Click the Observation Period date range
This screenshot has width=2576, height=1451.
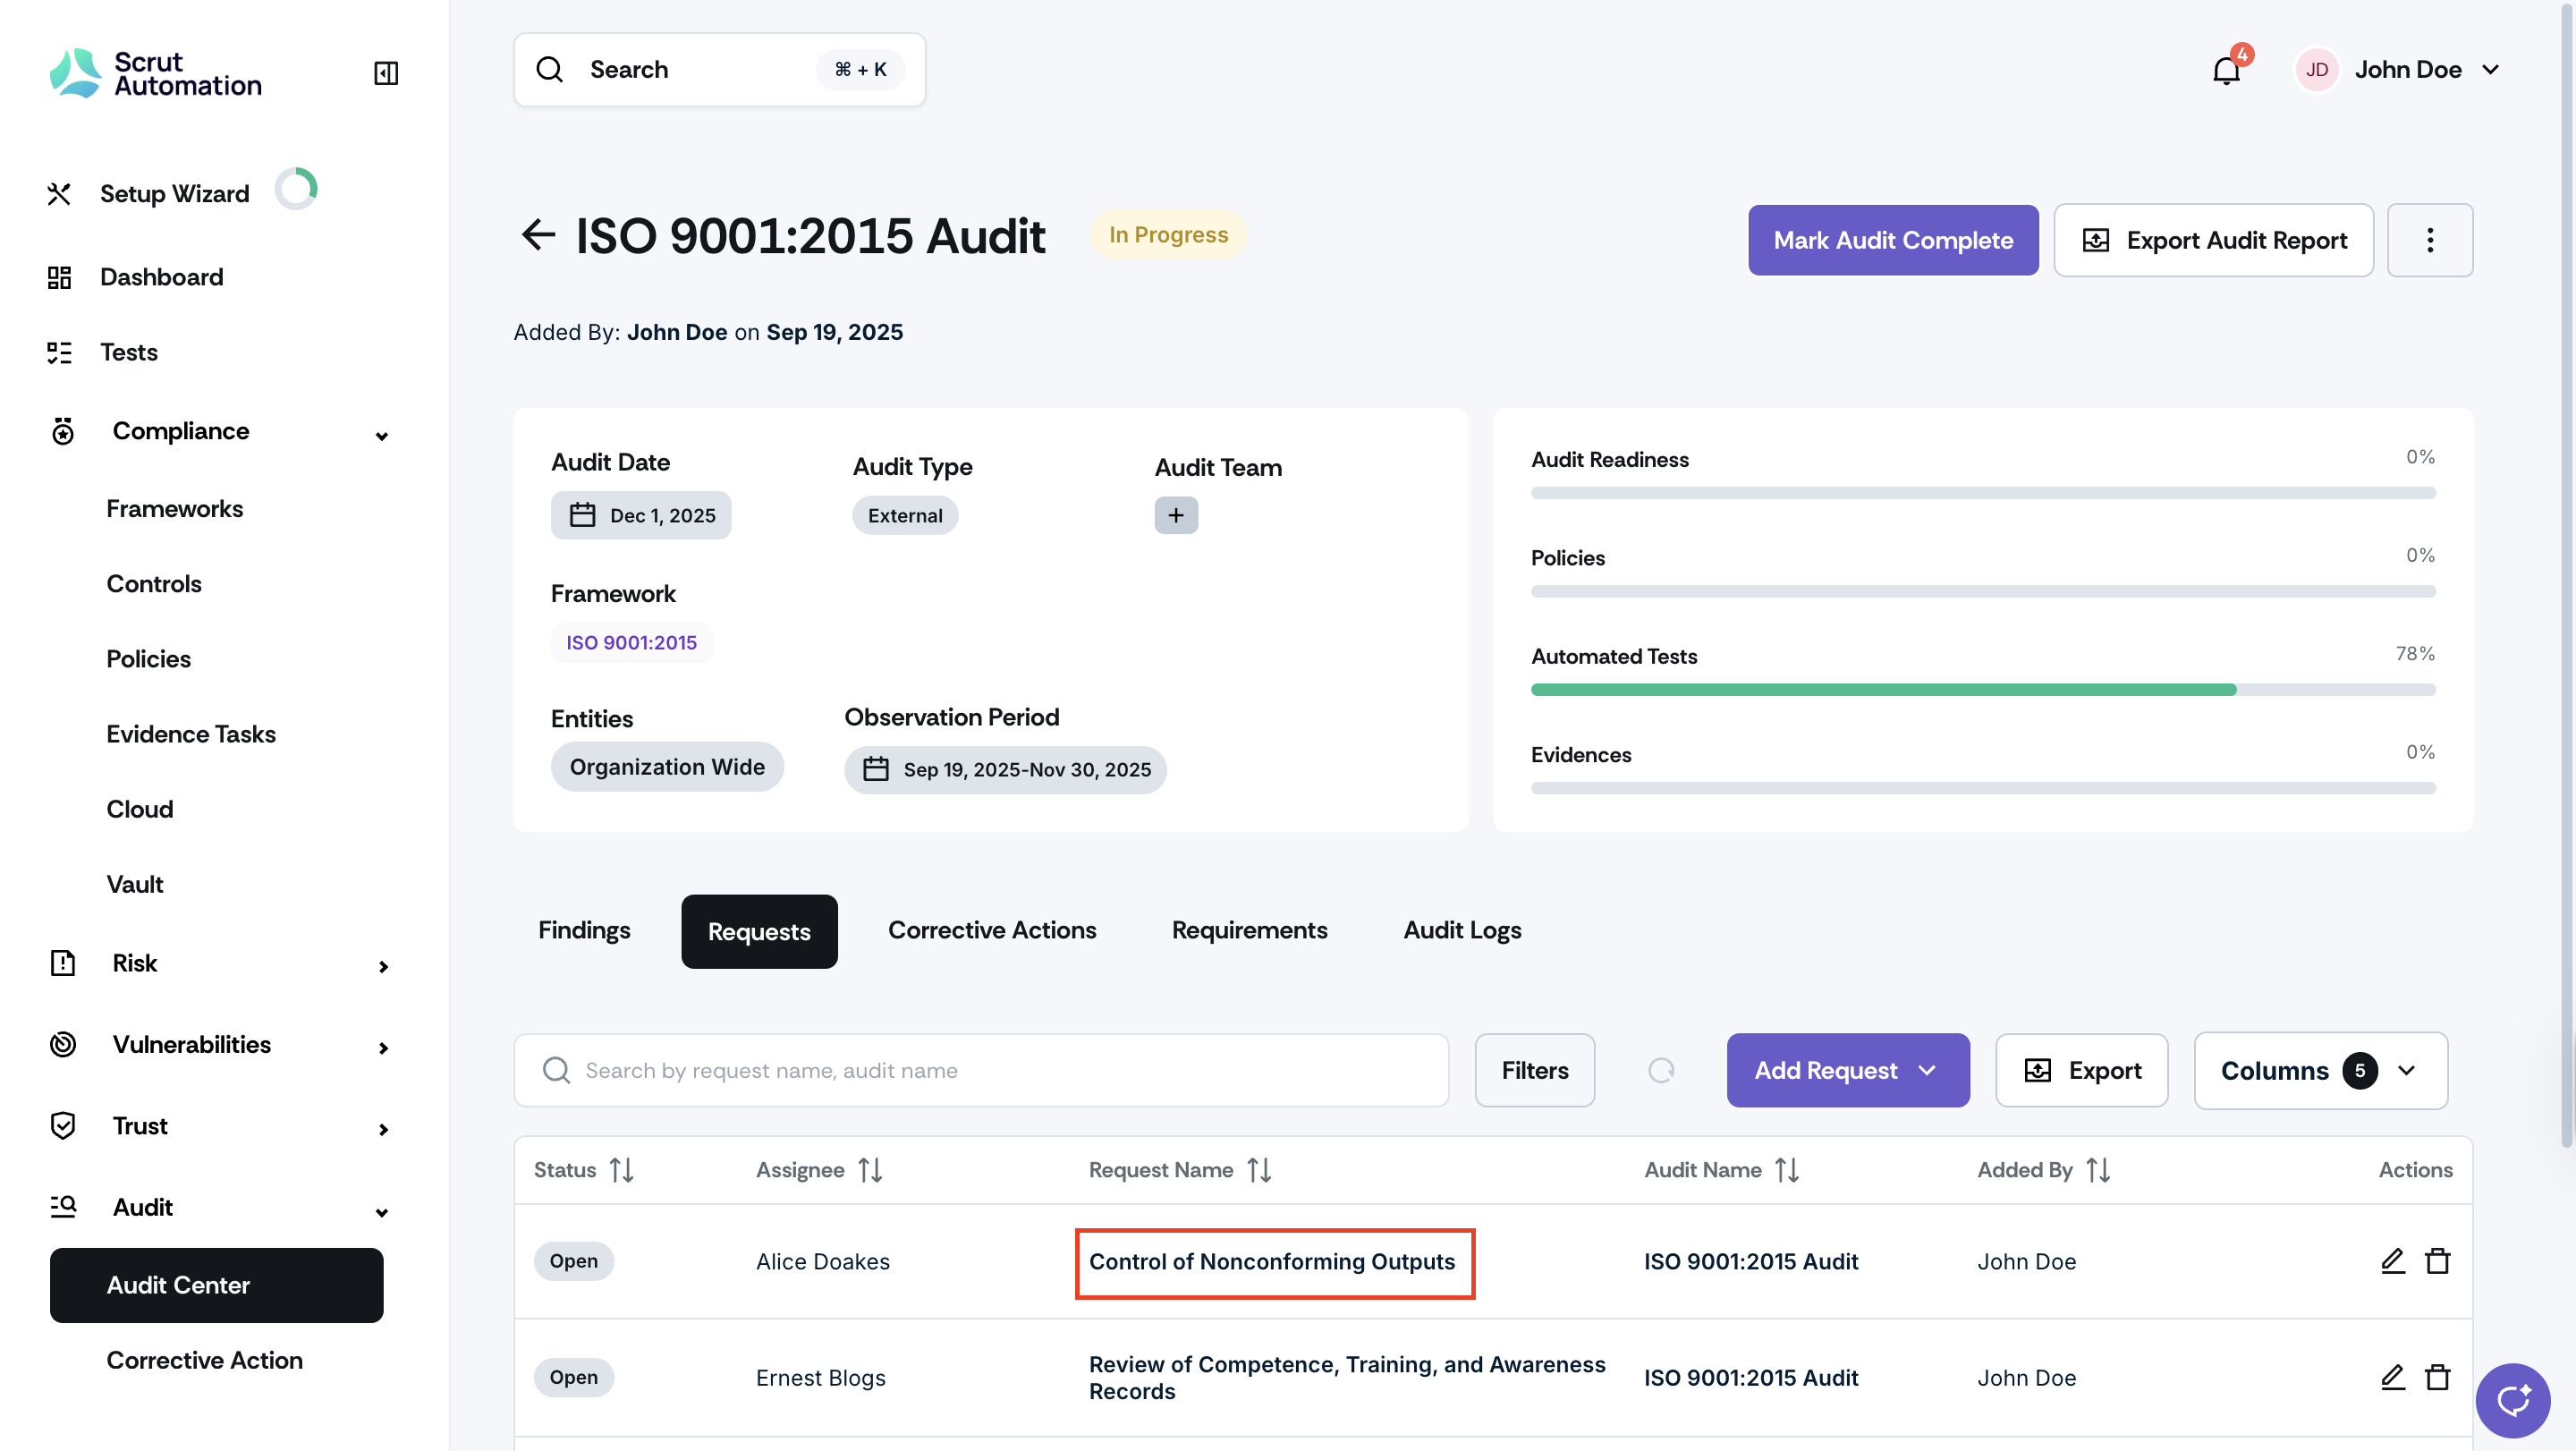1005,769
